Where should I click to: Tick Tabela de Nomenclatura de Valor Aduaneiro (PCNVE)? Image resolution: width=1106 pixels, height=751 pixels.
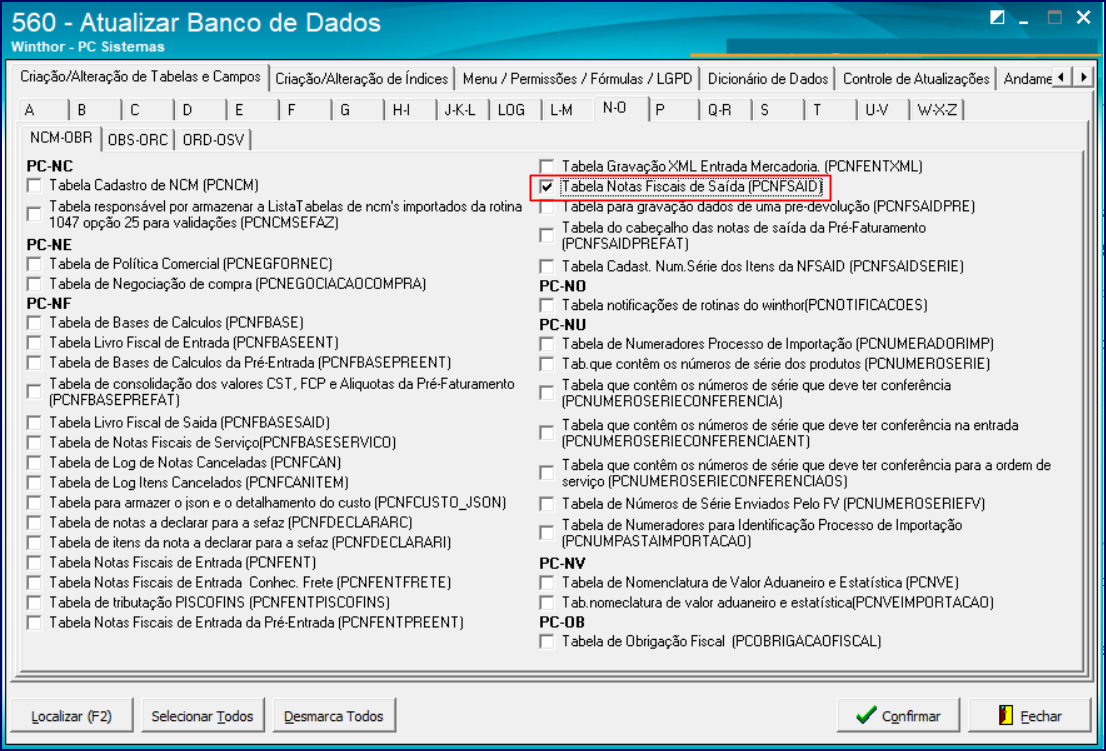tap(547, 582)
